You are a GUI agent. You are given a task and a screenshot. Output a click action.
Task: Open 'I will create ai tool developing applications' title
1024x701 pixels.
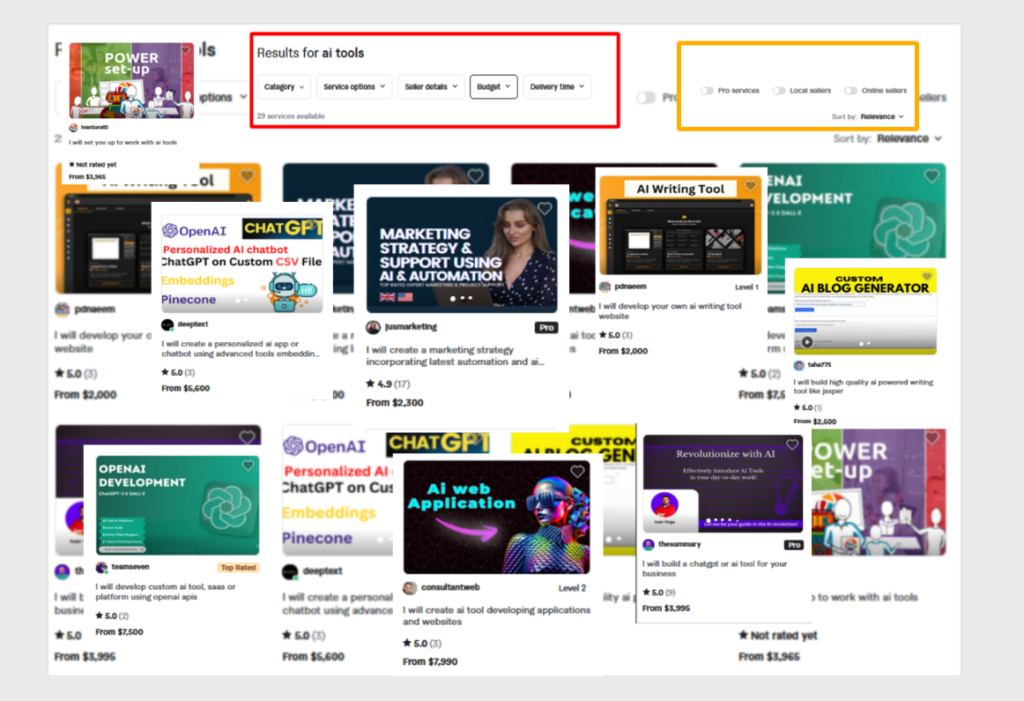coord(496,615)
